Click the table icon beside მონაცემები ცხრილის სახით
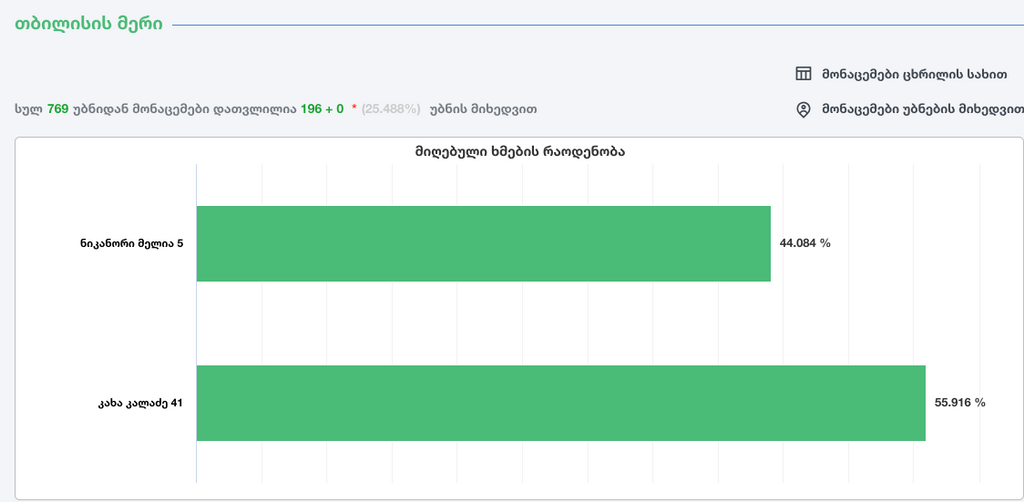1024x502 pixels. click(x=803, y=74)
